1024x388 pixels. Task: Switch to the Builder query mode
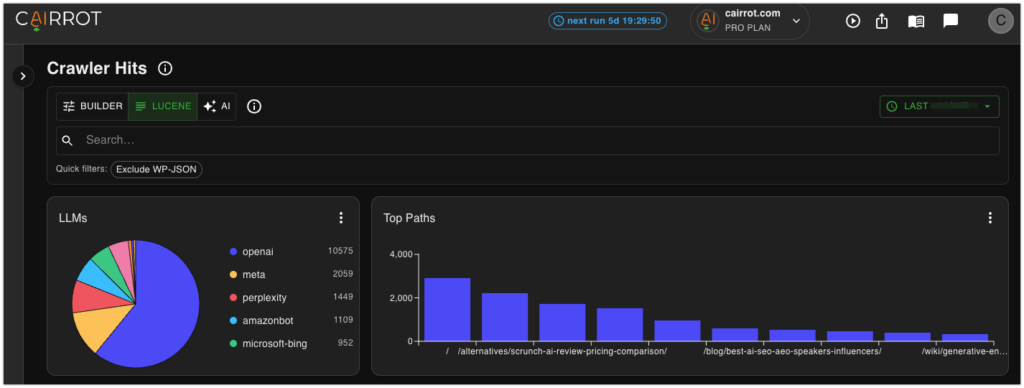92,106
